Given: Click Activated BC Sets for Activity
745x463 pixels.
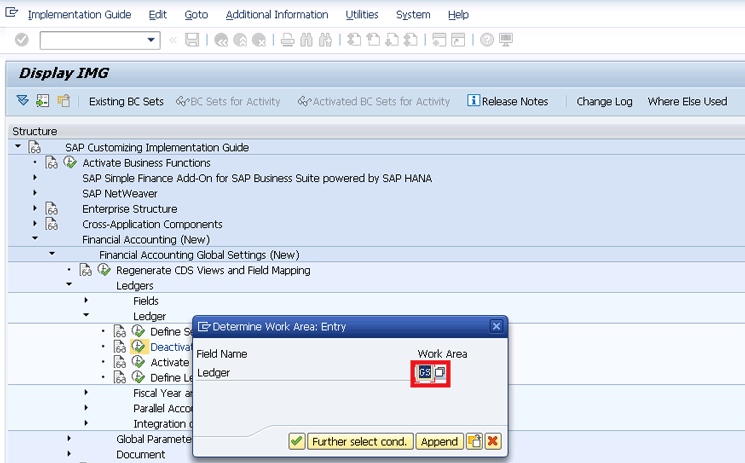Looking at the screenshot, I should [x=373, y=101].
